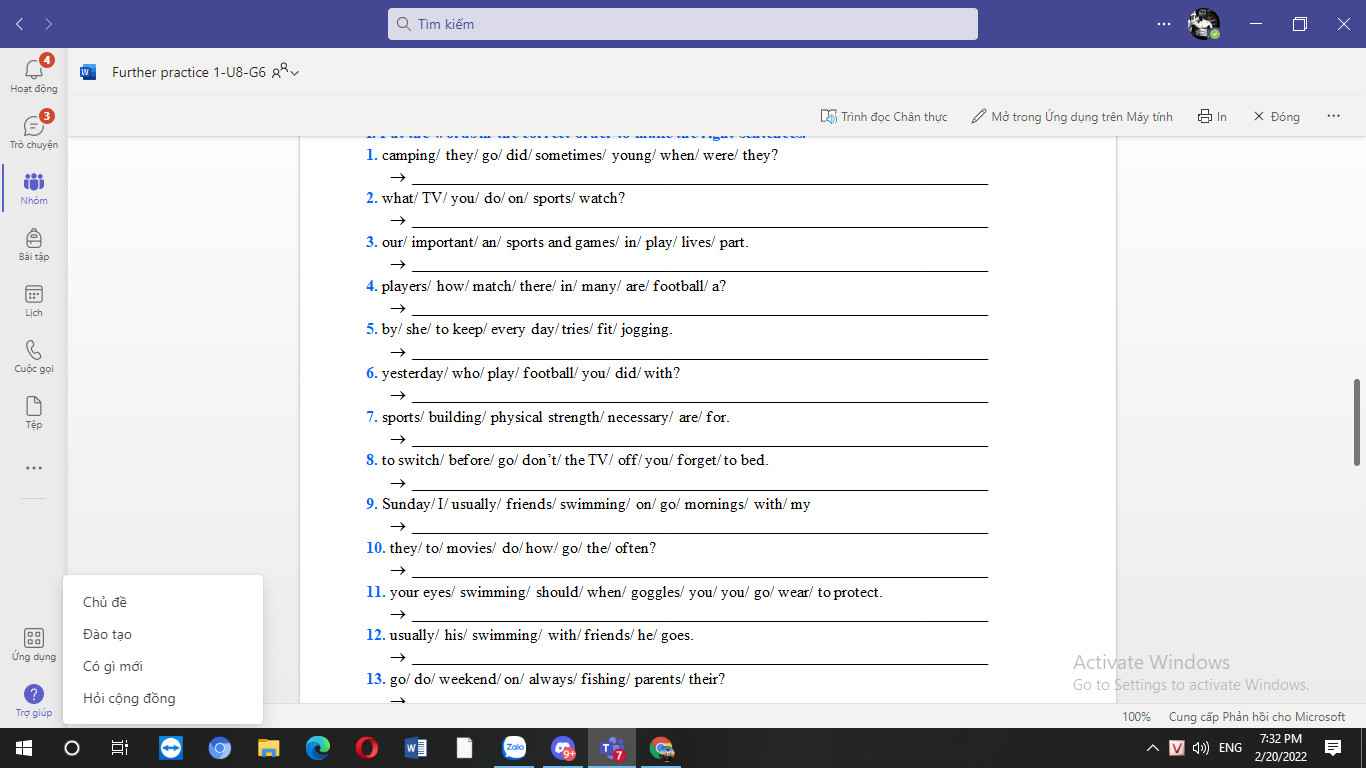
Task: Show hidden system tray icons
Action: pyautogui.click(x=1153, y=748)
